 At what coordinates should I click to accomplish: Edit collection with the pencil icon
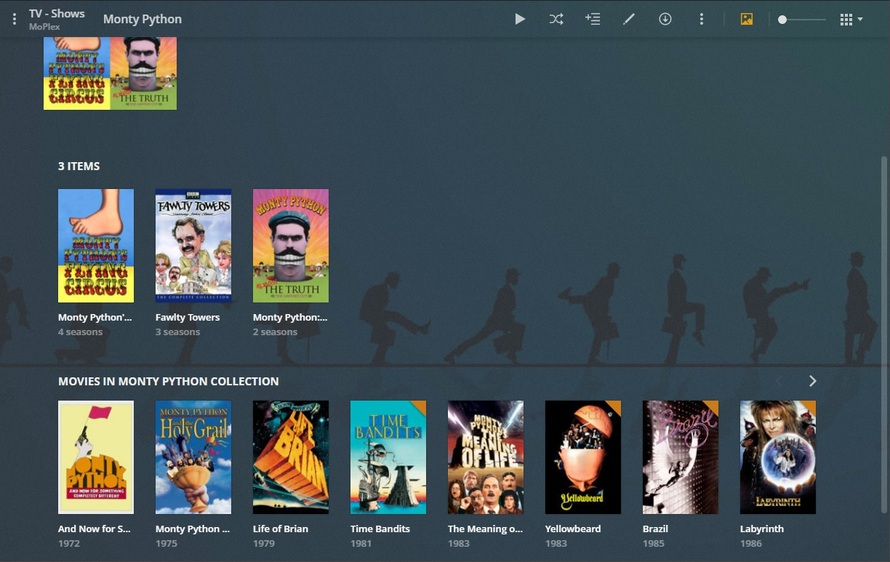tap(629, 19)
